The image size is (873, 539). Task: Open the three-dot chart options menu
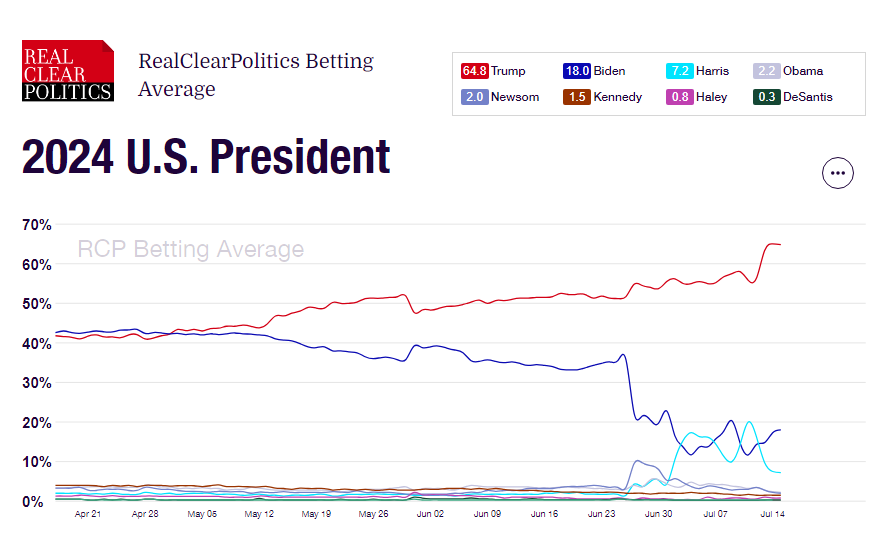click(837, 173)
